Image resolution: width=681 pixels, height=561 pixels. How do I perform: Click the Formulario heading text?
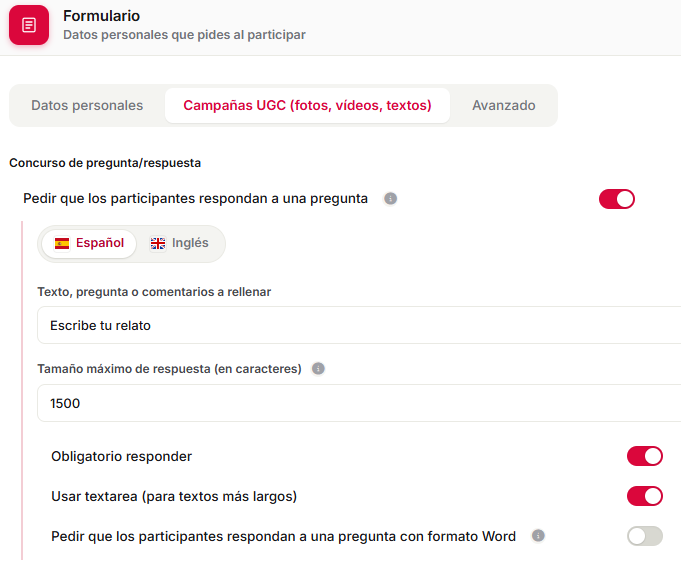coord(101,16)
